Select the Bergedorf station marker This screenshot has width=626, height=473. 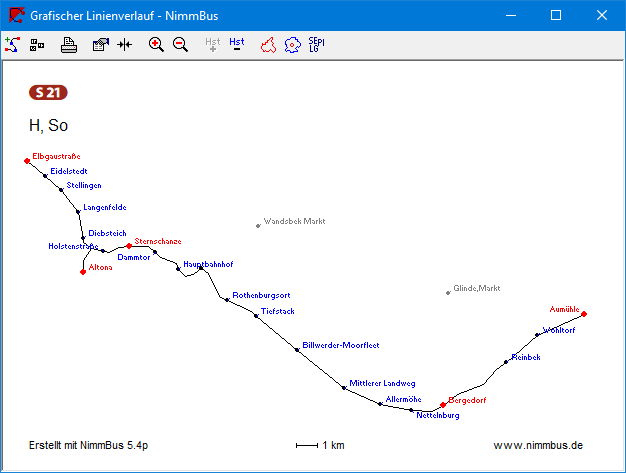coord(443,405)
